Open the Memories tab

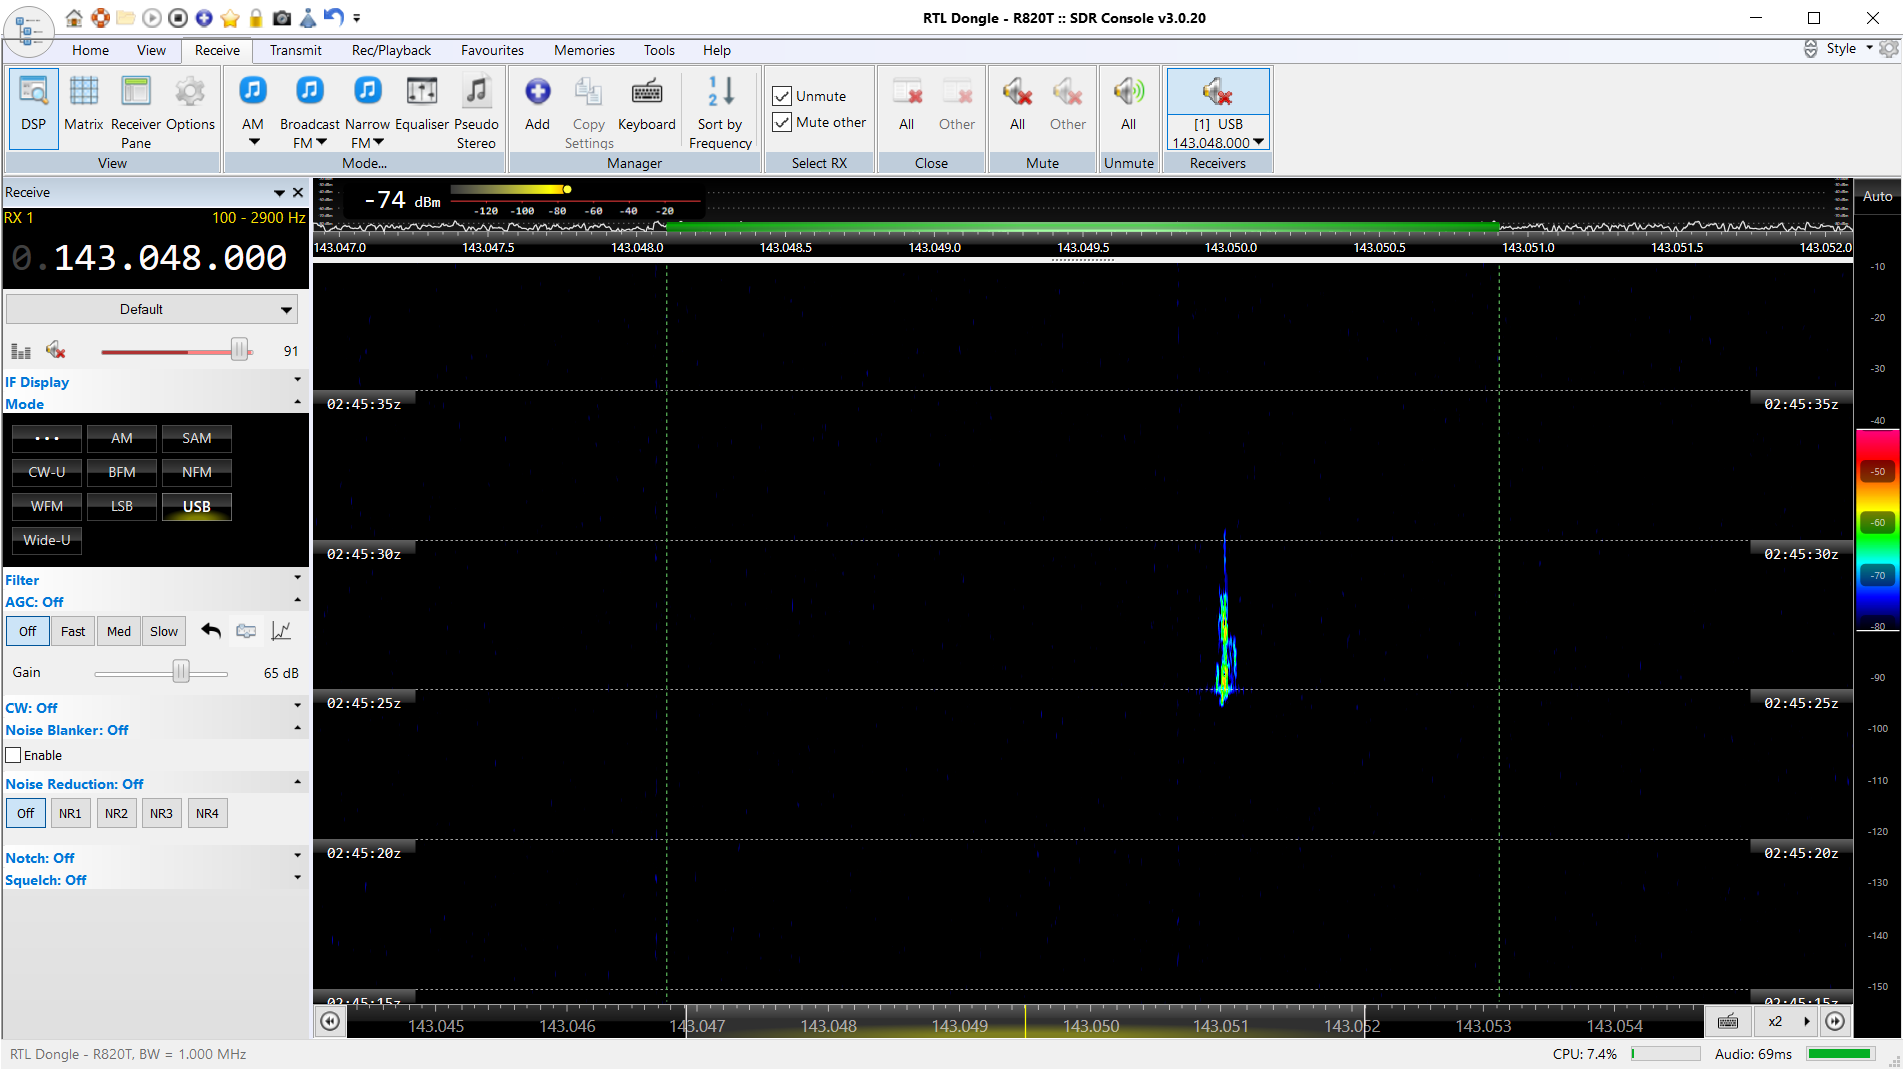(584, 50)
